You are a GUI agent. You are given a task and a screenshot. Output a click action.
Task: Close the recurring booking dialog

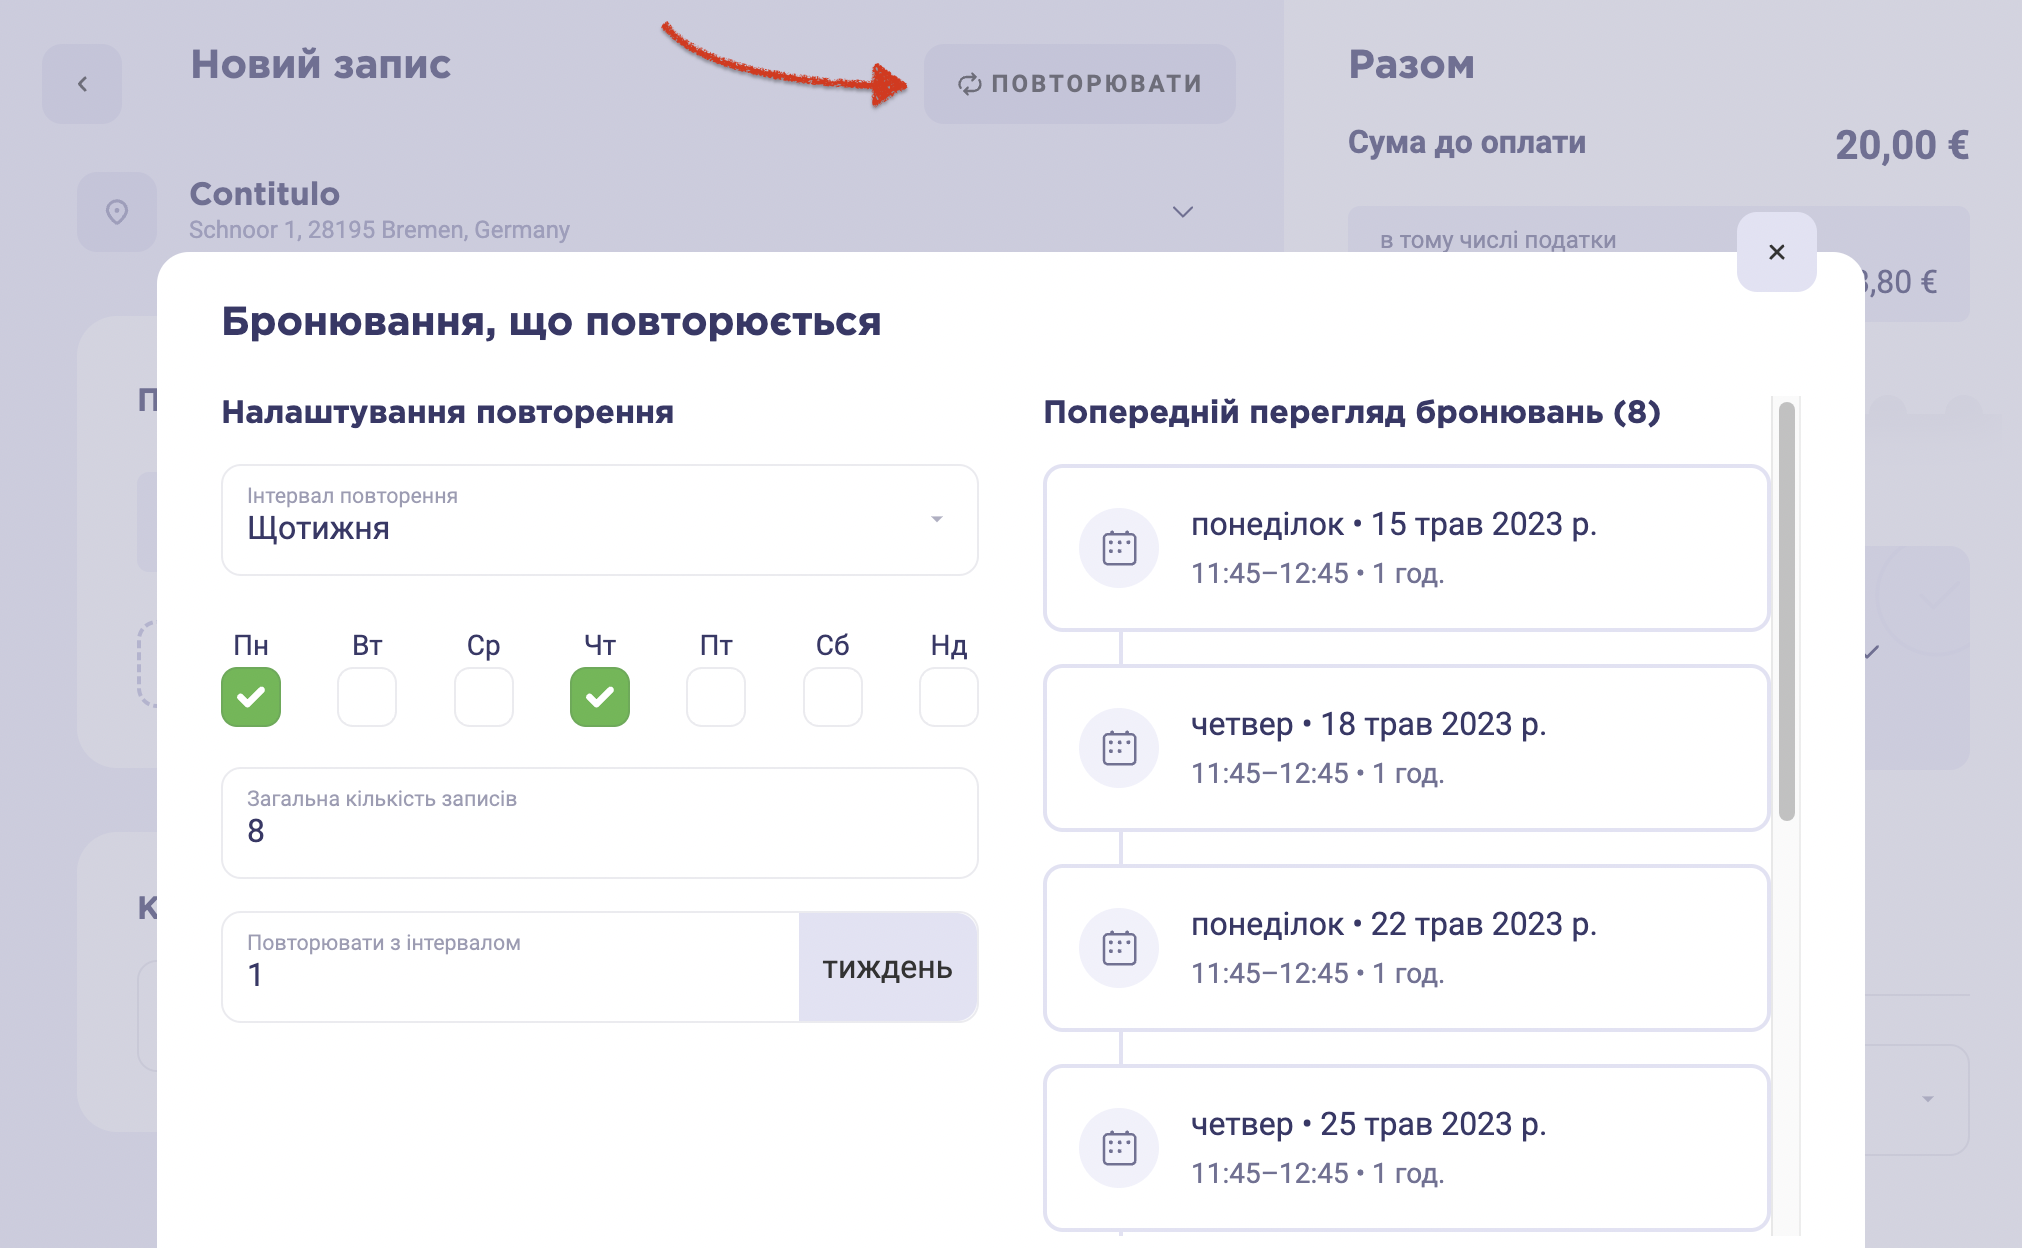[1776, 252]
